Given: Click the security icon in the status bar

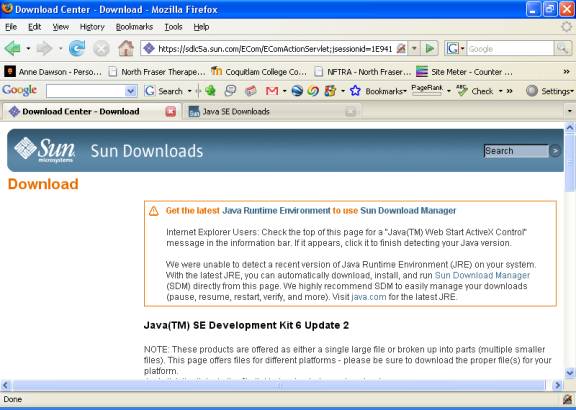Looking at the screenshot, I should [568, 399].
